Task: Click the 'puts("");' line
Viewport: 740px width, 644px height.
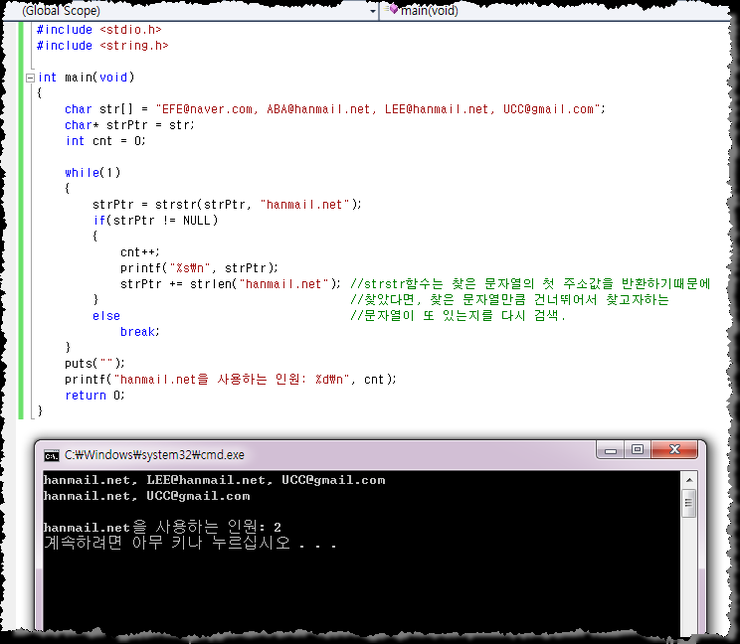Action: coord(95,363)
